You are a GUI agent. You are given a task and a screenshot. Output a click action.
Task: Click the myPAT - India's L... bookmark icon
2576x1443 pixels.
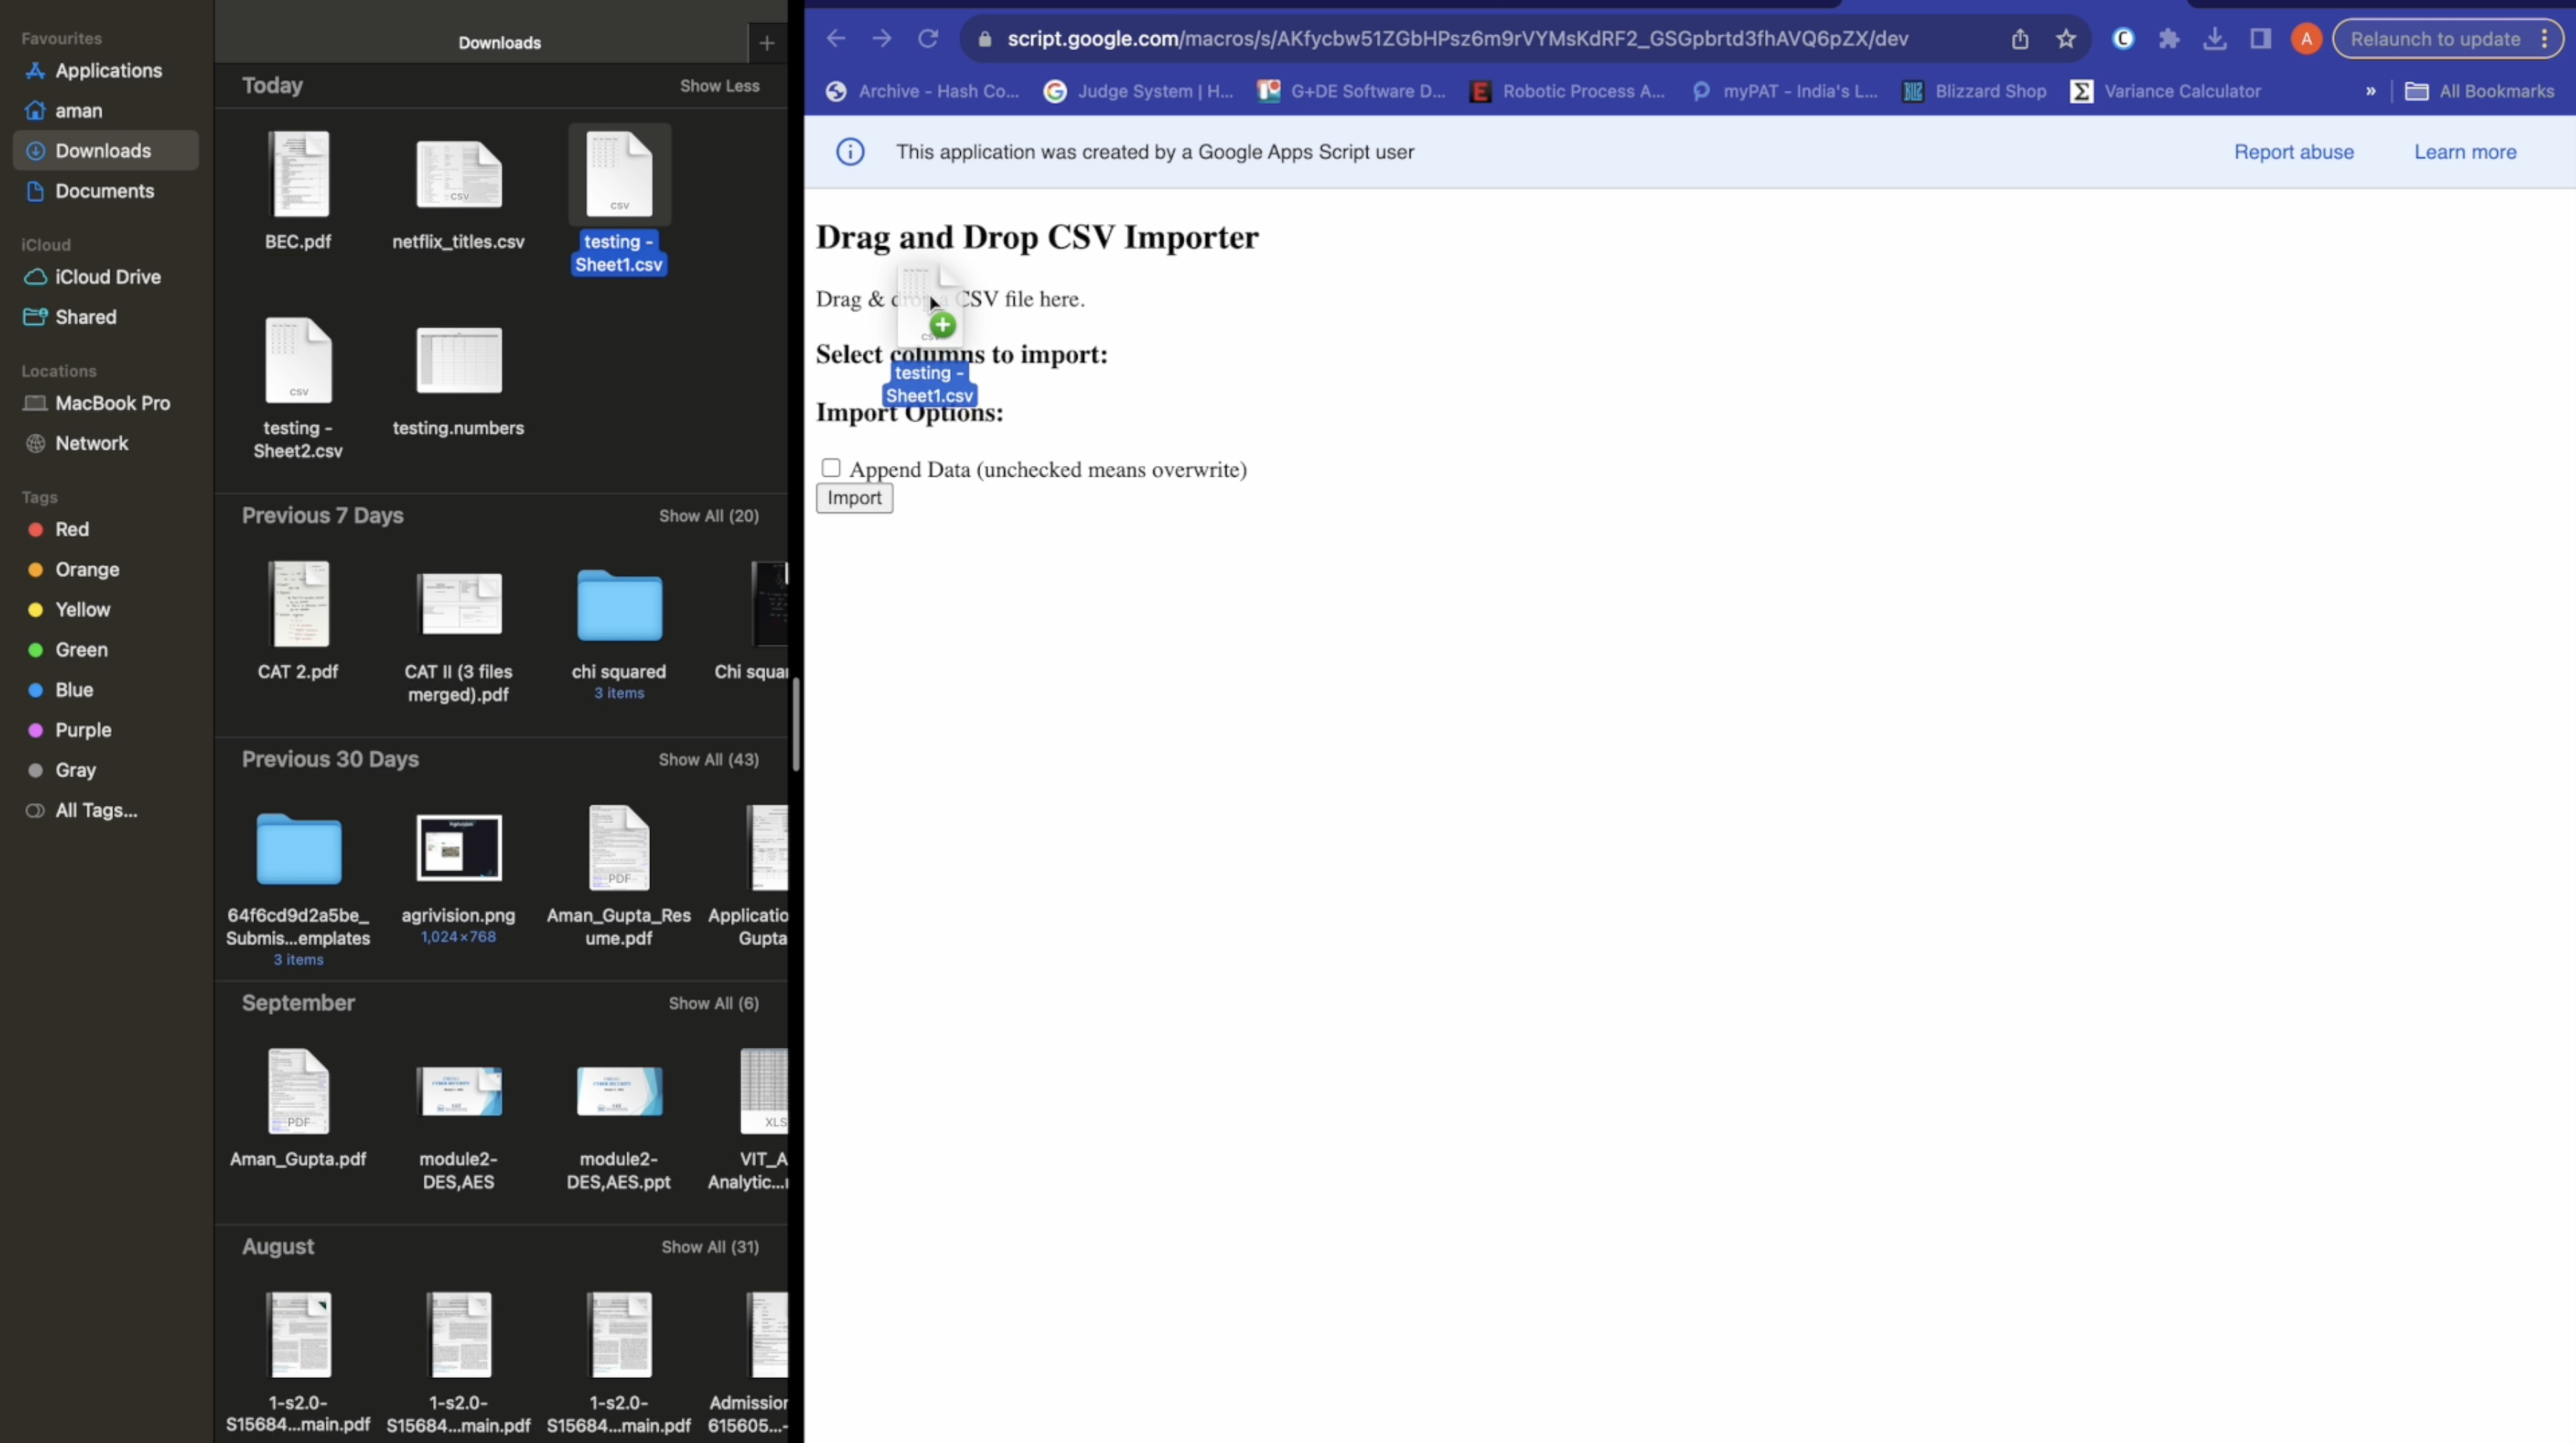[x=1700, y=90]
